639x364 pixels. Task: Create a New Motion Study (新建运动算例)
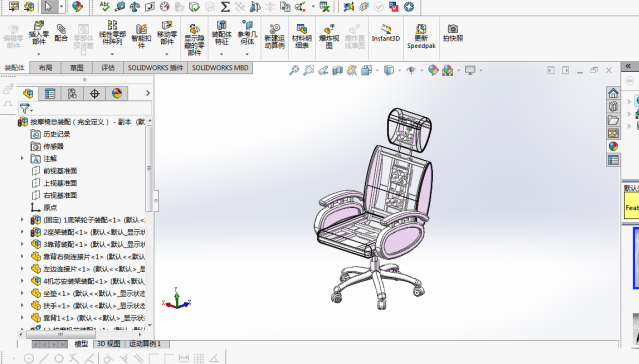pos(274,36)
